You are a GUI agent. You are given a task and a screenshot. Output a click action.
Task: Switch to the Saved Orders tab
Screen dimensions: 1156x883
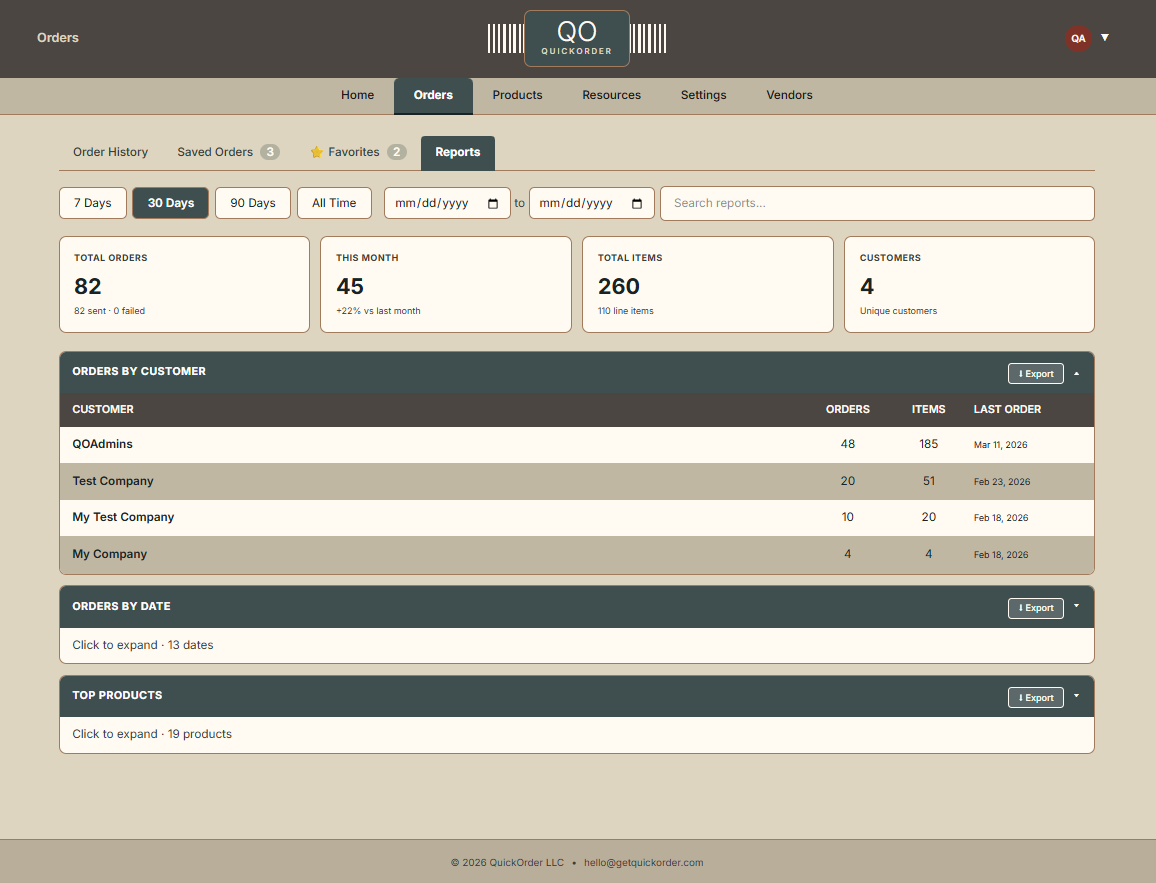[227, 152]
